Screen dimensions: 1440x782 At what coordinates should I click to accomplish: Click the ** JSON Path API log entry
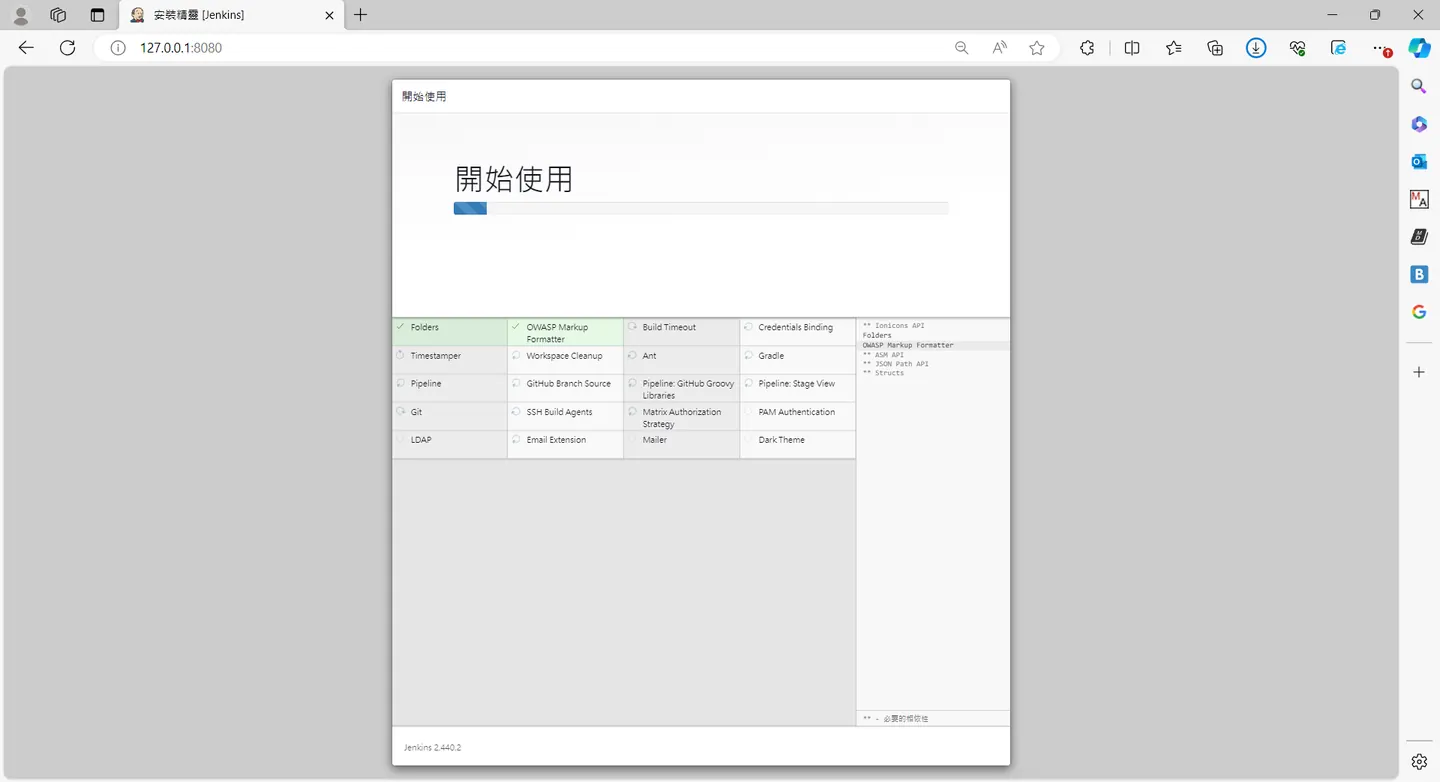pos(896,364)
